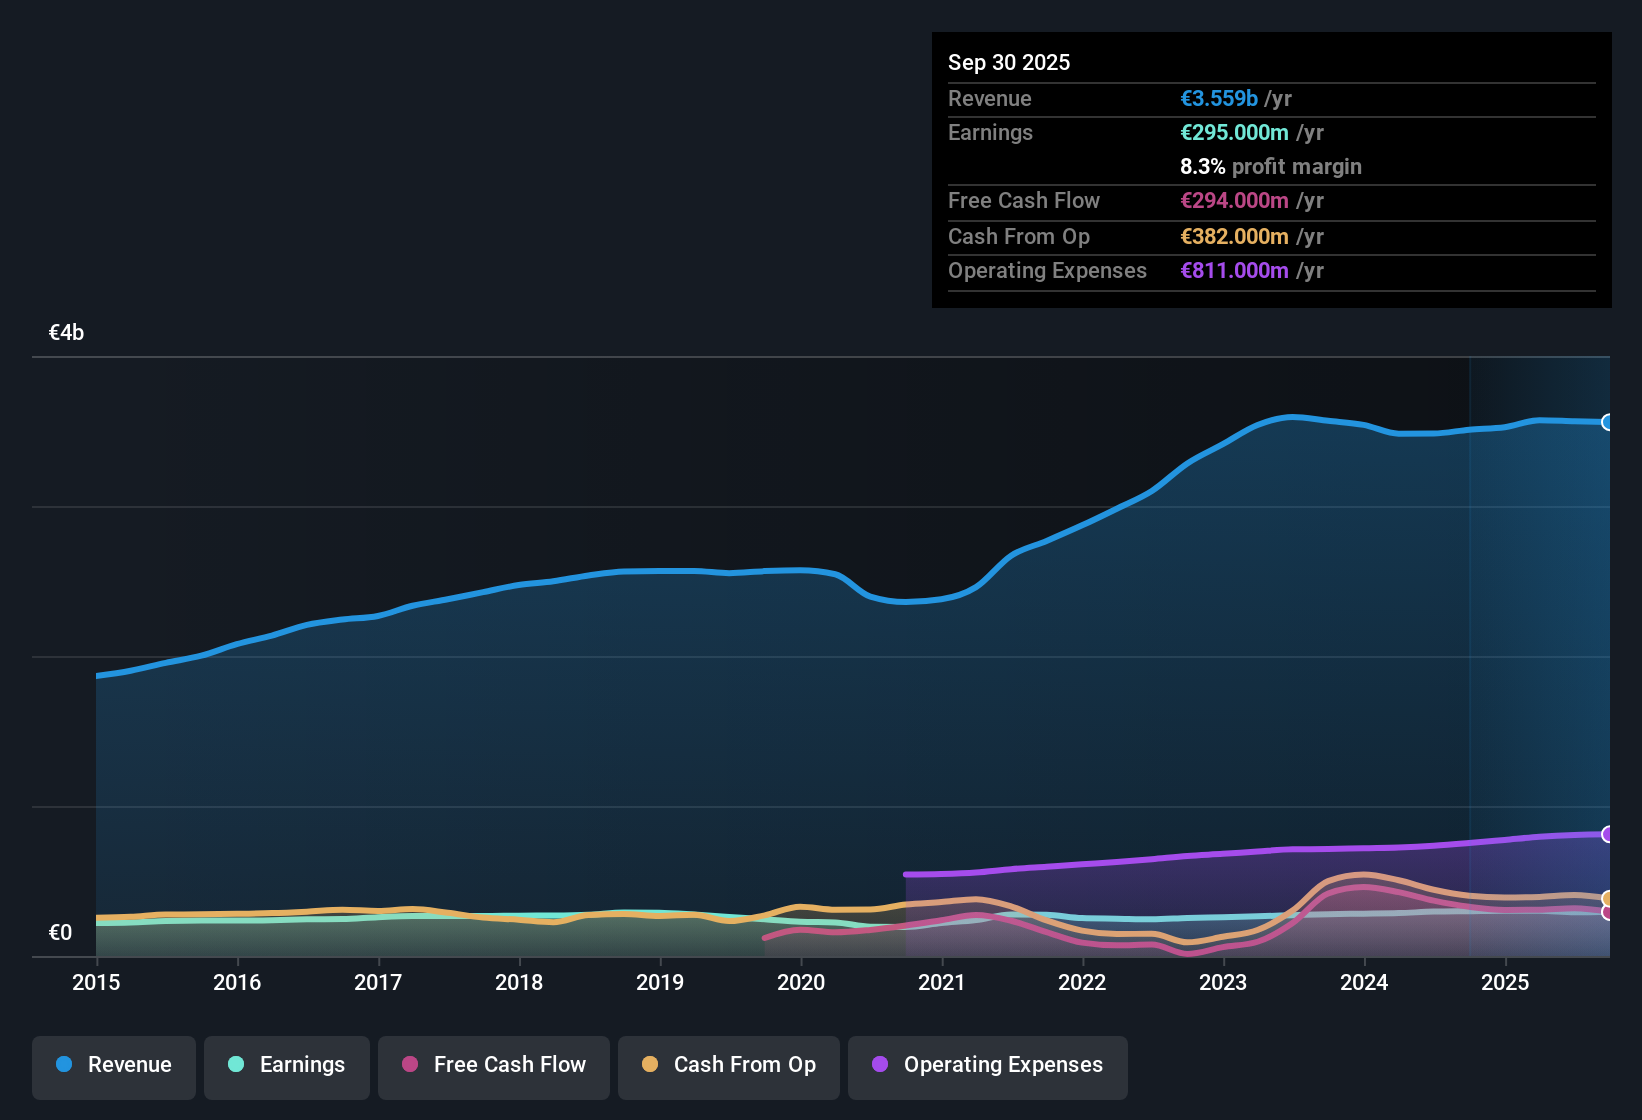Screen dimensions: 1642x1120
Task: Click the 8.3% profit margin indicator
Action: 1270,167
